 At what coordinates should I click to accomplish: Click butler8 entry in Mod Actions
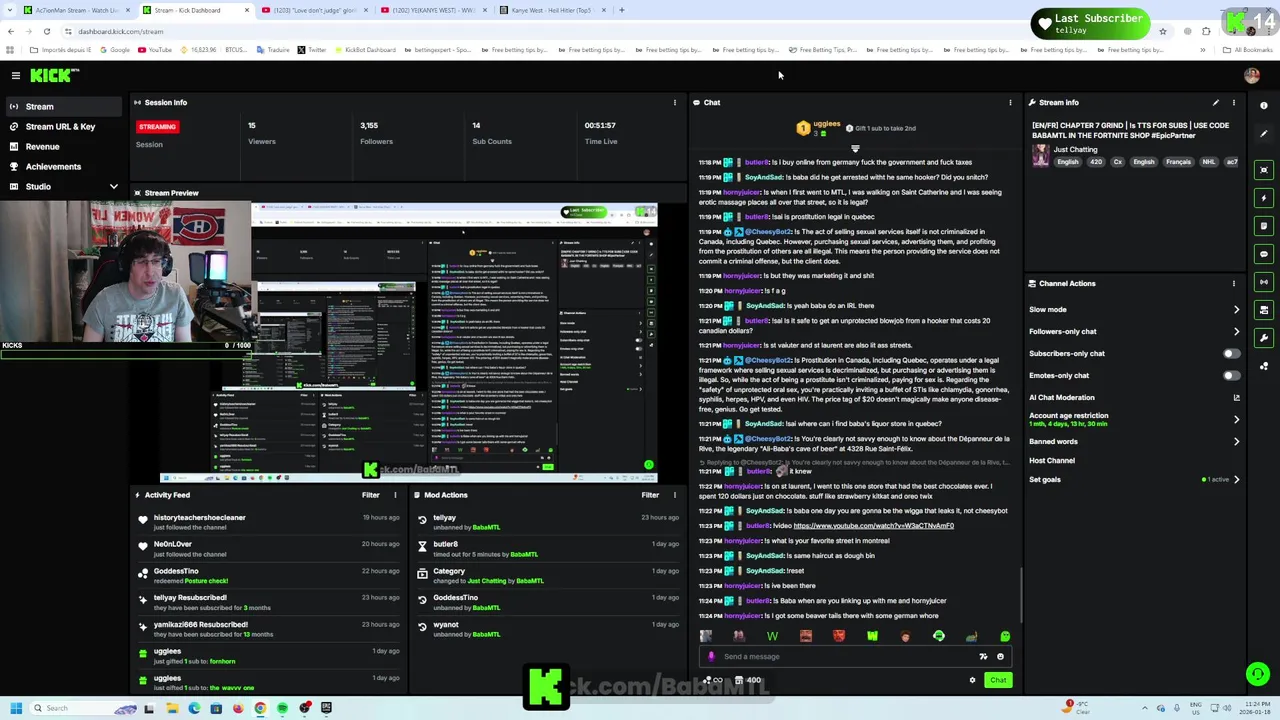445,544
